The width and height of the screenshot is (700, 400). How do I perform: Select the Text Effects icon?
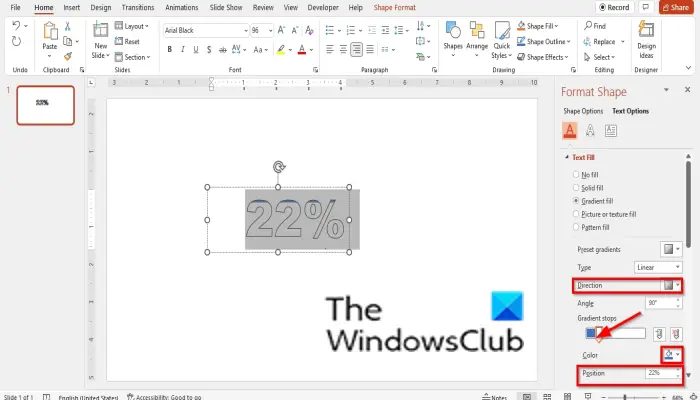[x=590, y=131]
